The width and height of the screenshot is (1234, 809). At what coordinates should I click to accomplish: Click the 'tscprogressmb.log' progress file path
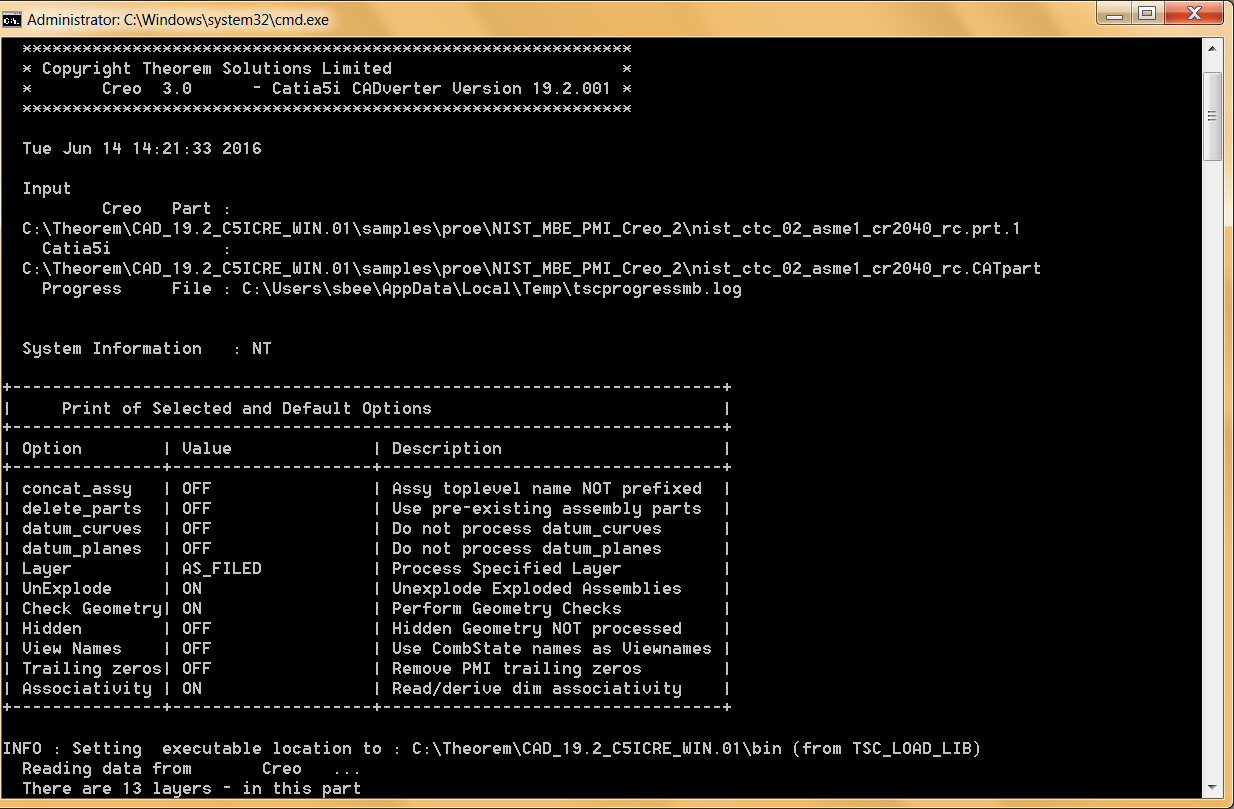(491, 288)
